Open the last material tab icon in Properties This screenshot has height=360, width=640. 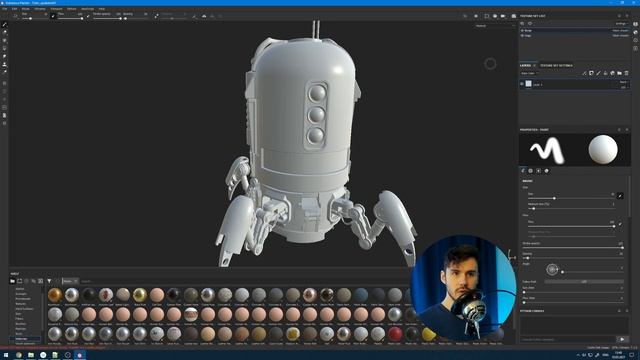(x=547, y=171)
